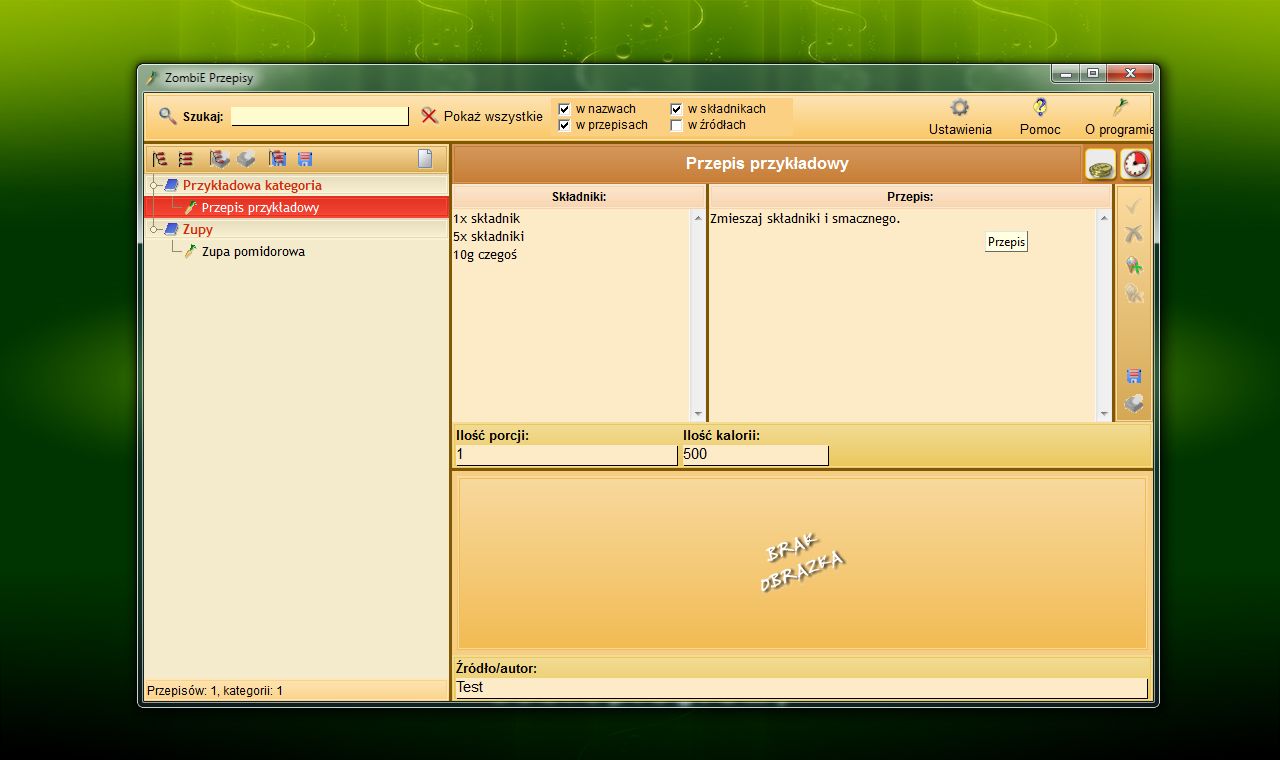Click the Ilość kalorii field

pyautogui.click(x=755, y=455)
